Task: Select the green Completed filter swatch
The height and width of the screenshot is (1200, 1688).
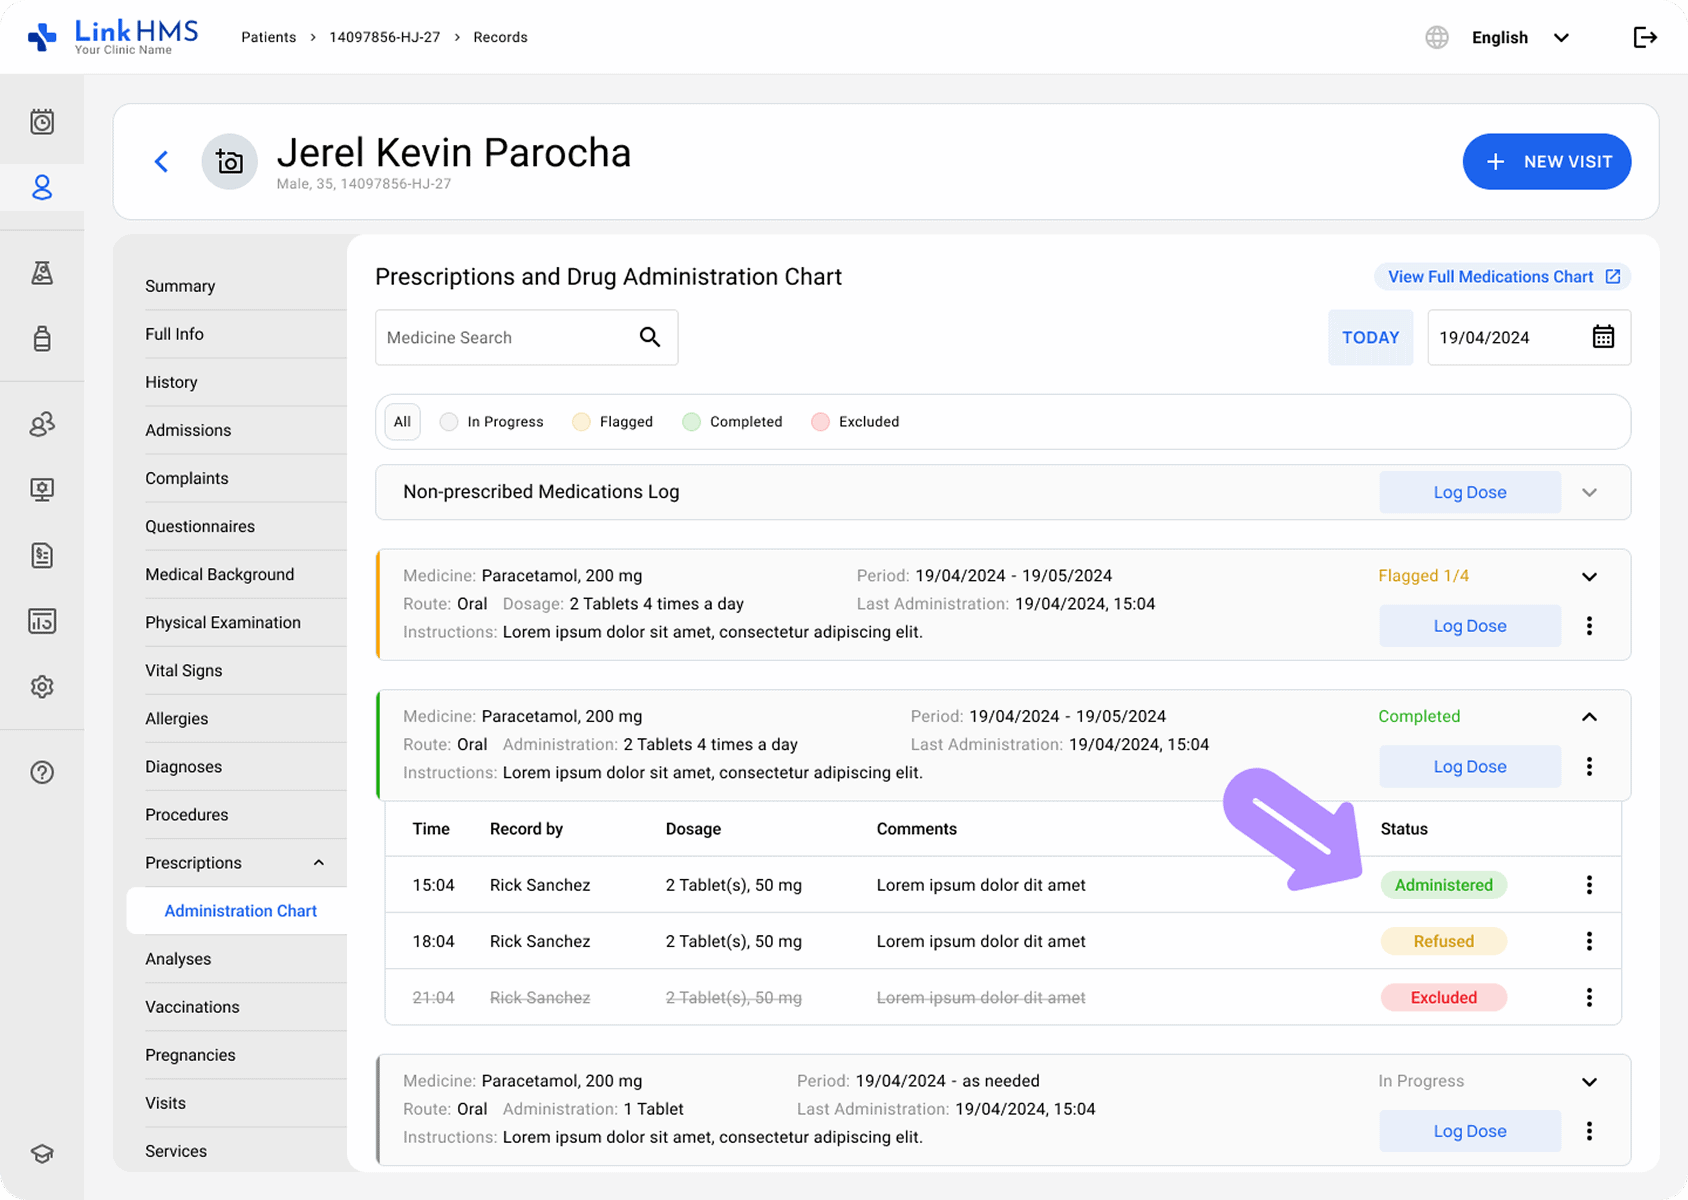Action: point(691,422)
